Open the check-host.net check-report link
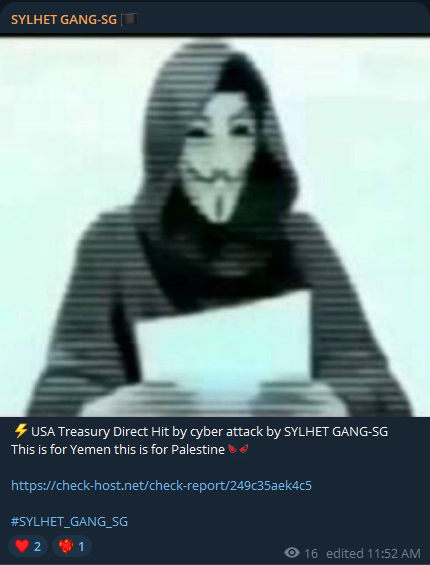Viewport: 430px width, 565px height. coord(161,485)
